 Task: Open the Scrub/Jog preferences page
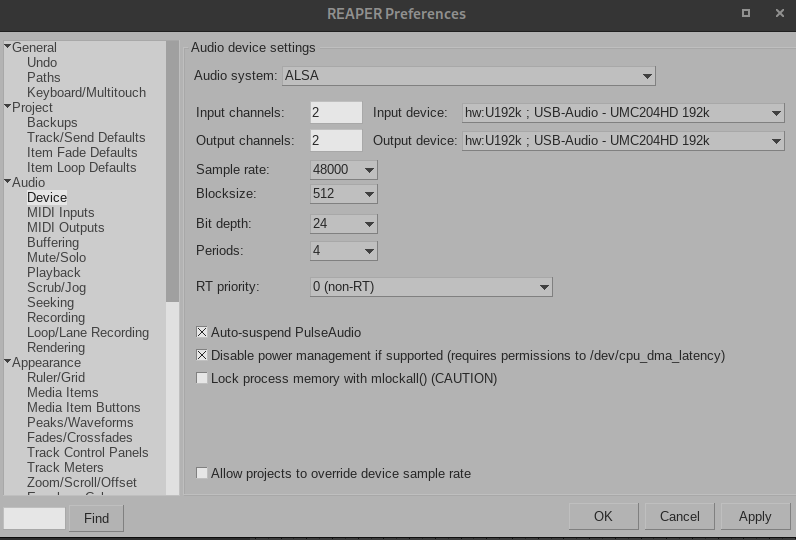point(57,287)
